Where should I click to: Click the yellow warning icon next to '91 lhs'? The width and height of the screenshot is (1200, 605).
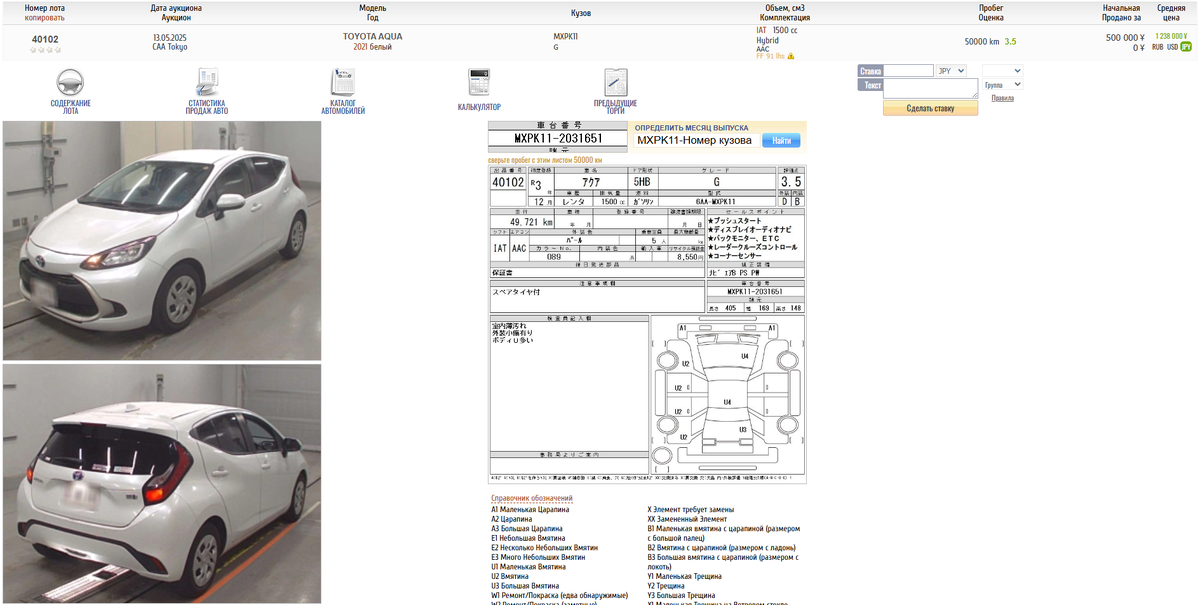pos(790,56)
